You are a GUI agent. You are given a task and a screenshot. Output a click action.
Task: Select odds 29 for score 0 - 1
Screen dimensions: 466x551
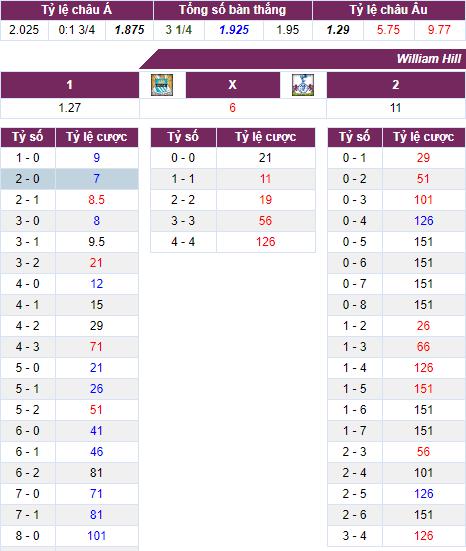423,158
